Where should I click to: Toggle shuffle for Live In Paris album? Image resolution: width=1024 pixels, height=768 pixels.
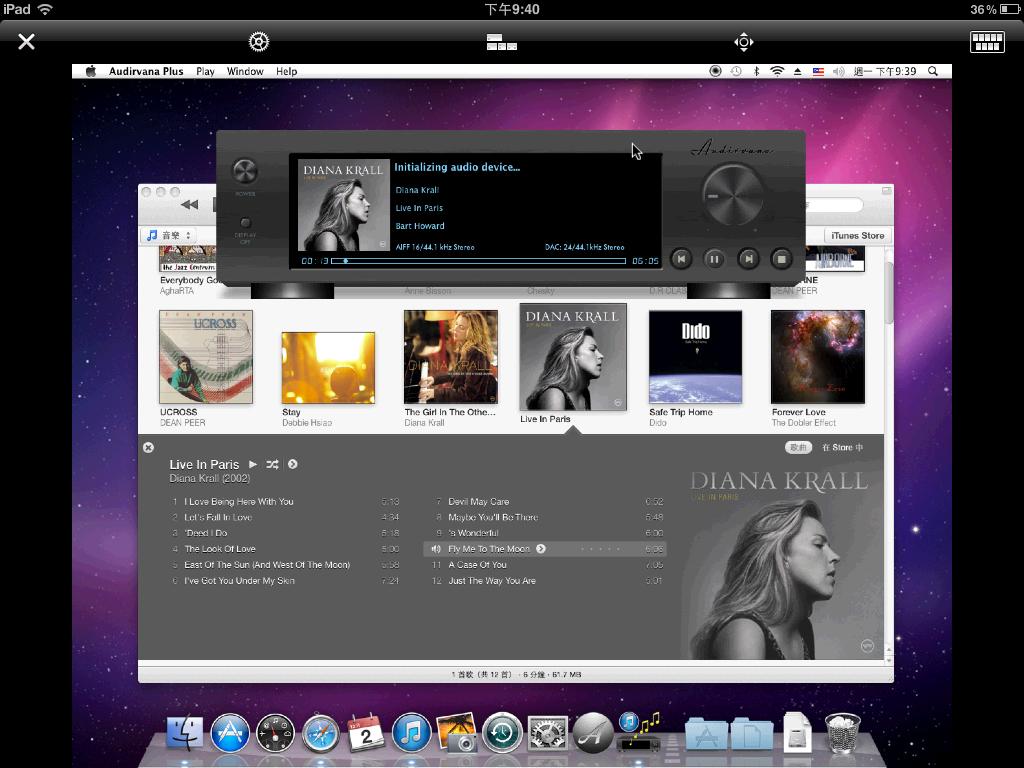tap(272, 464)
